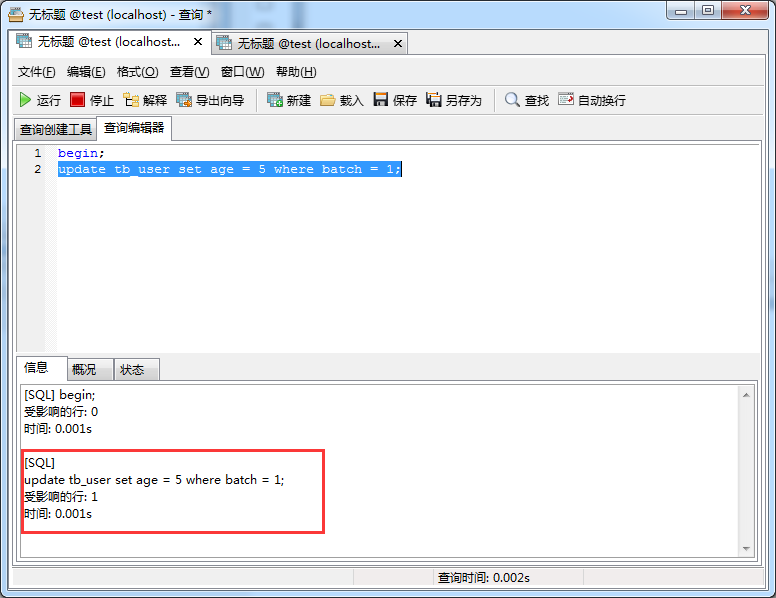Click the Load (载入) folder icon
776x598 pixels.
click(328, 100)
